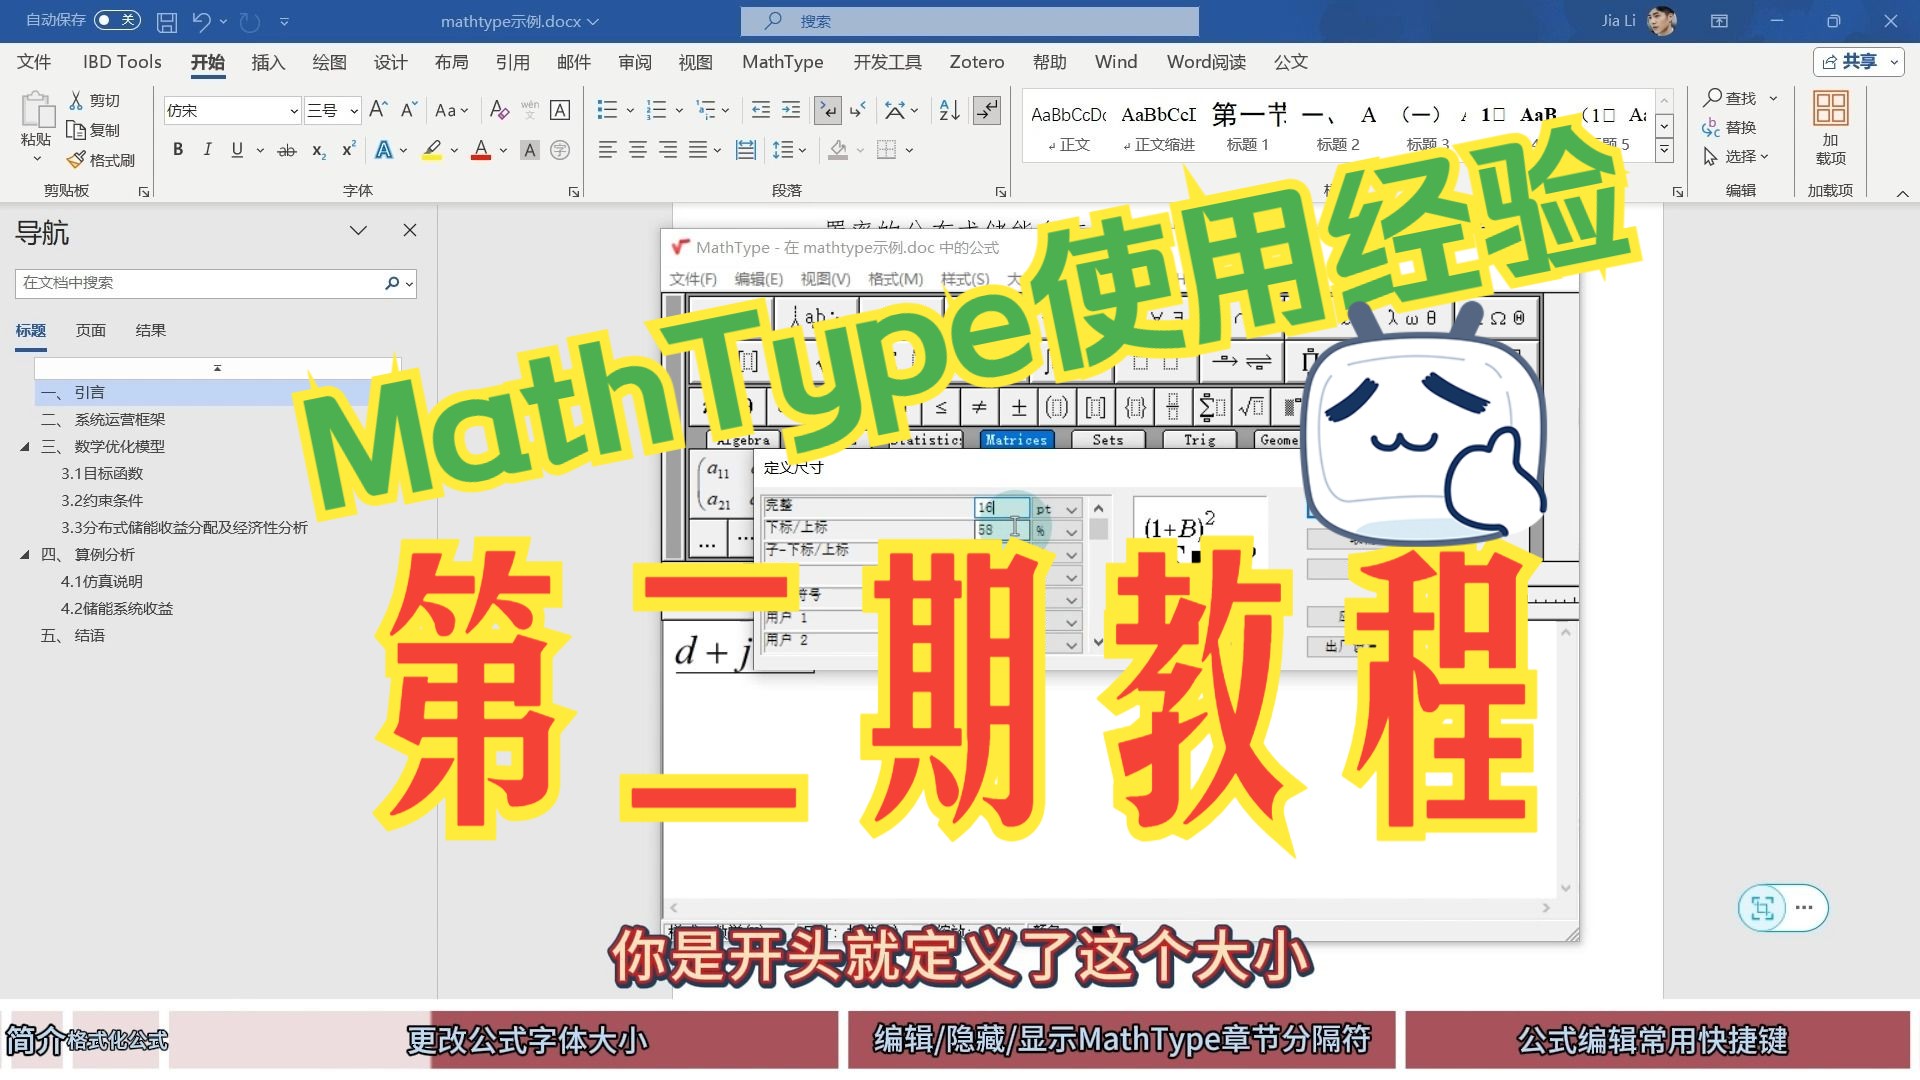Viewport: 1920px width, 1080px height.
Task: Expand the styles gallery more arrow
Action: pos(1664,151)
